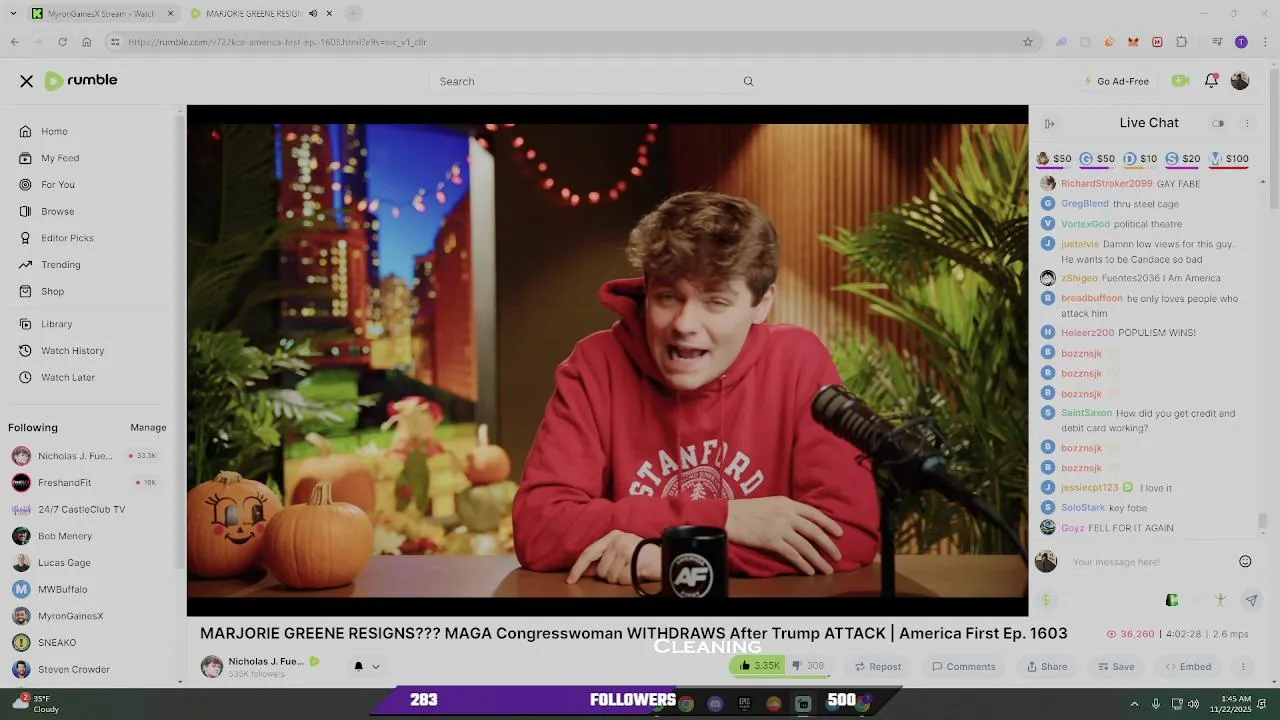Viewport: 1280px width, 720px height.
Task: Open the green Go Live camera icon
Action: point(1180,81)
